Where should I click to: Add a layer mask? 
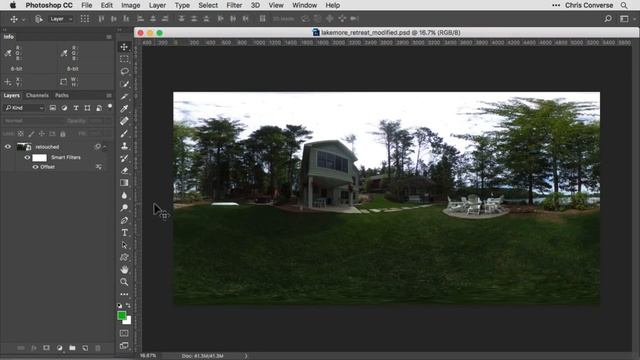[47, 348]
